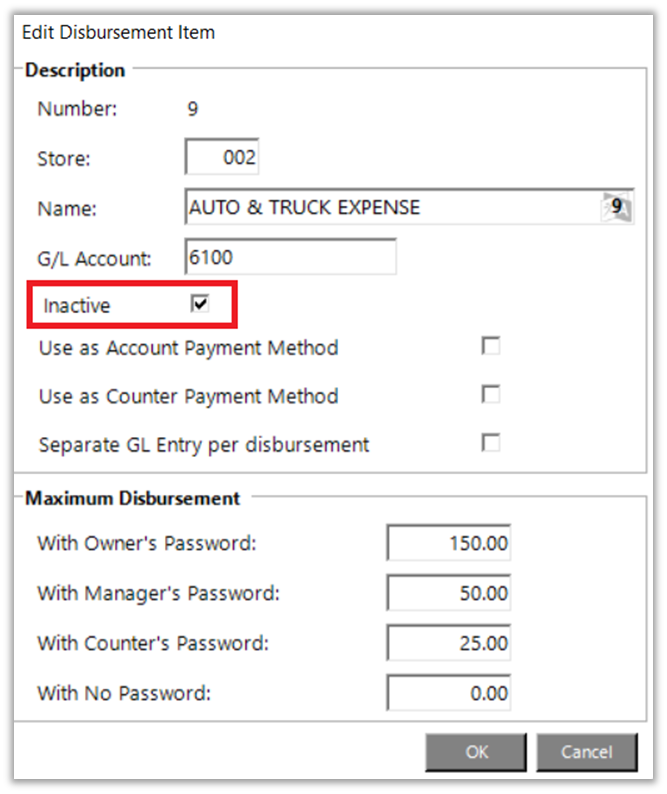Tick Use as Counter Payment Method checkbox
Viewport: 667px width, 794px height.
pos(491,395)
